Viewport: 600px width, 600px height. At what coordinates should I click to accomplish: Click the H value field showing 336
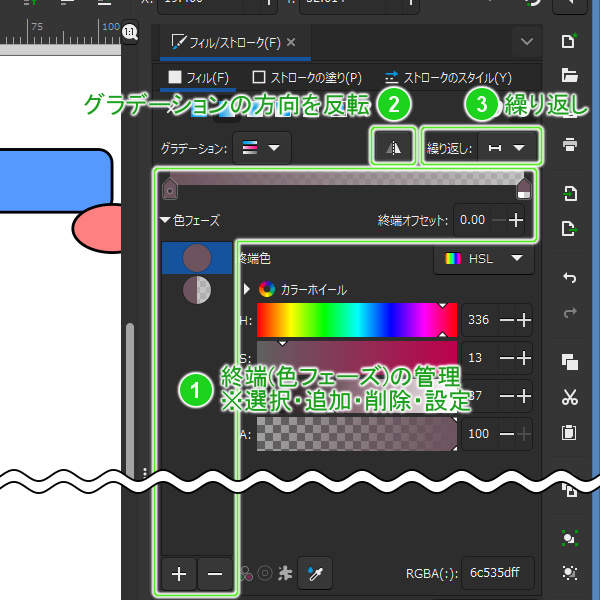(478, 320)
